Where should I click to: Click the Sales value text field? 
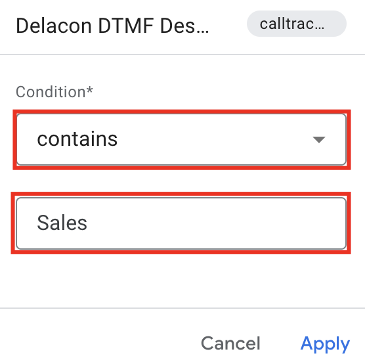coord(181,223)
